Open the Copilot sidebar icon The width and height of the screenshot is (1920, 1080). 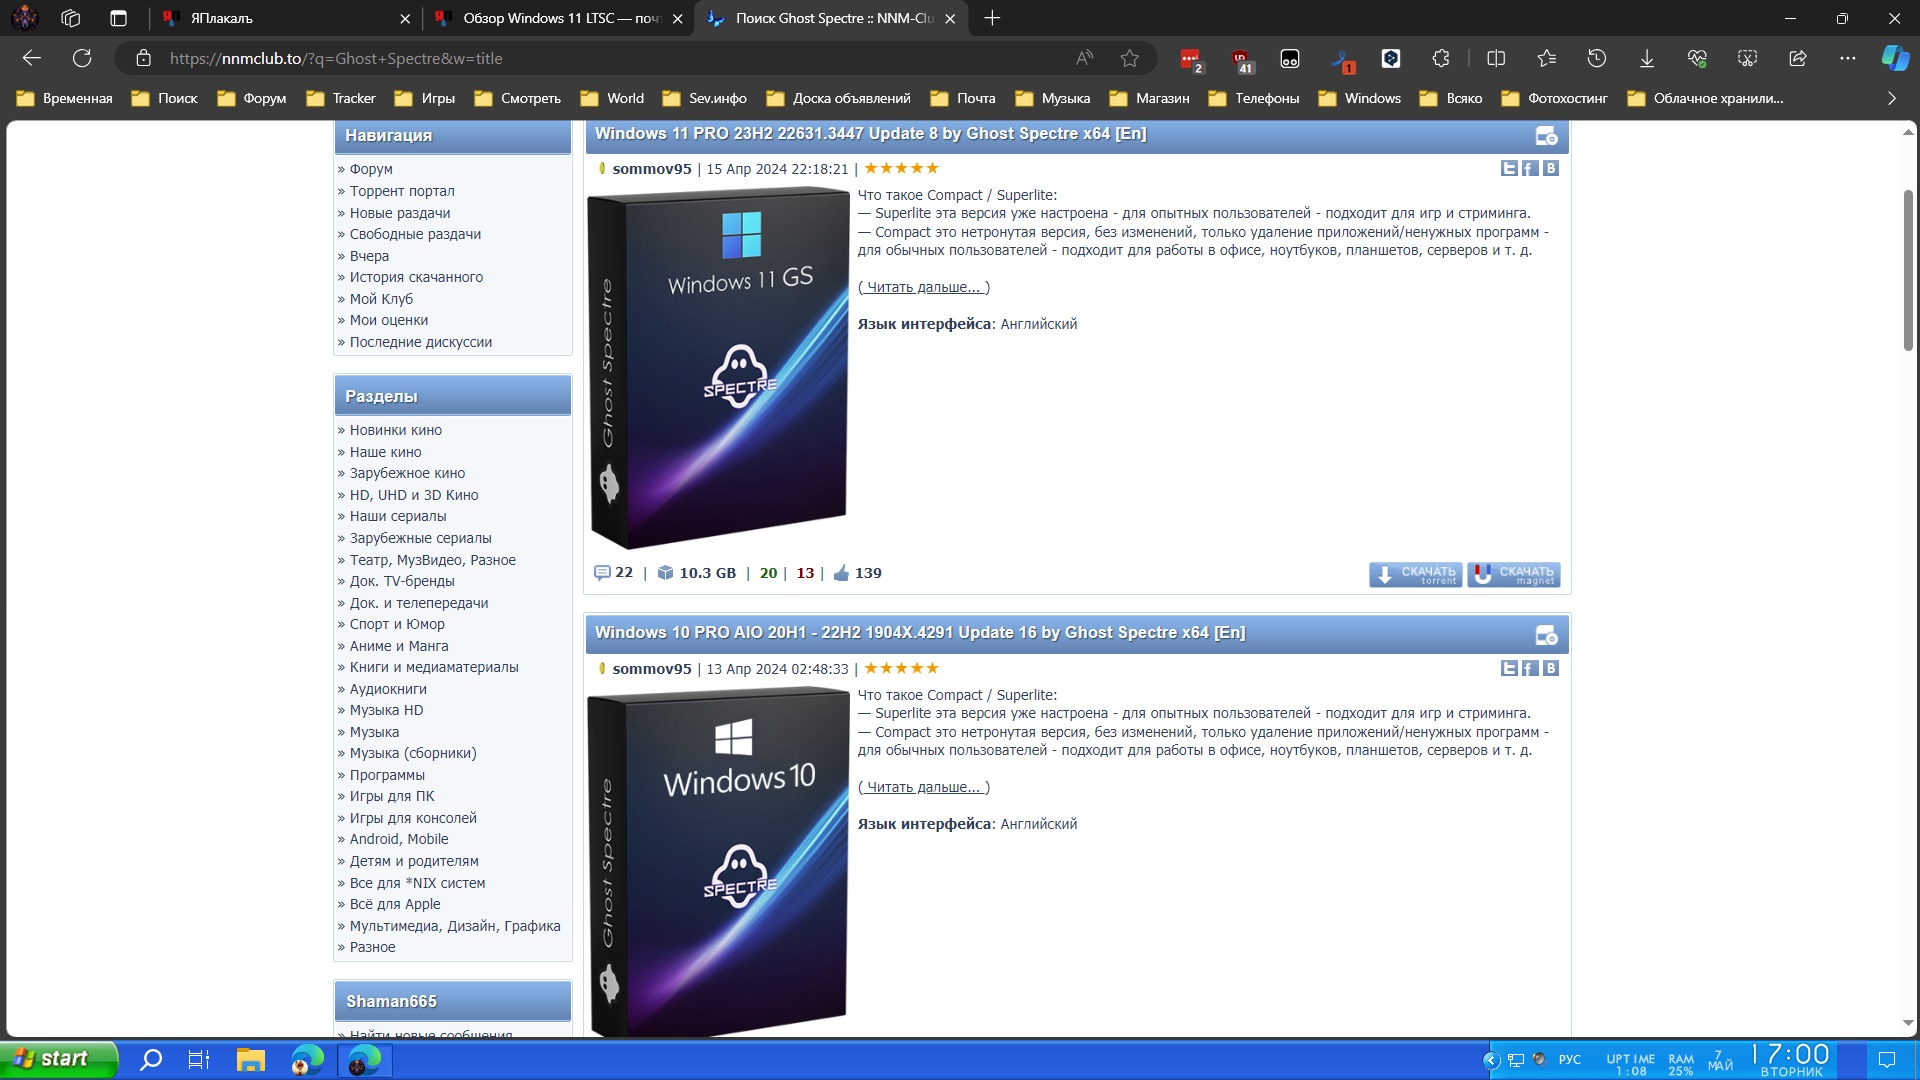coord(1895,58)
